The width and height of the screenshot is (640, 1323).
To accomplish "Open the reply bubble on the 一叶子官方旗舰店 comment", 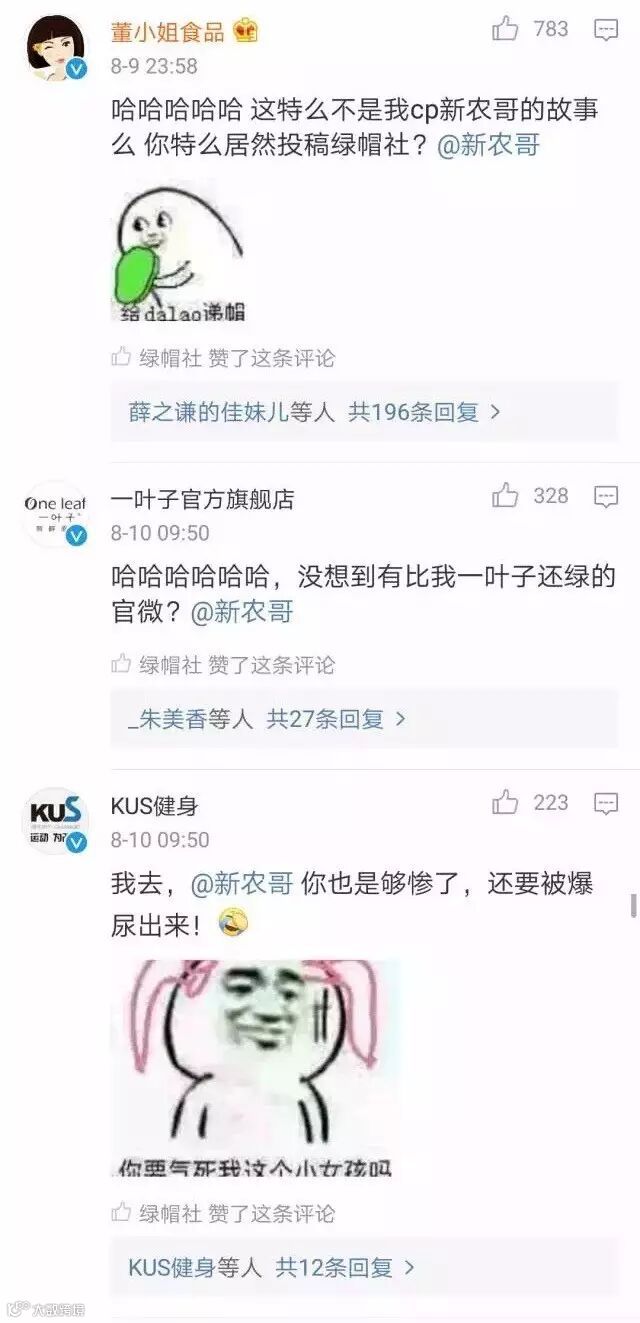I will pos(606,497).
